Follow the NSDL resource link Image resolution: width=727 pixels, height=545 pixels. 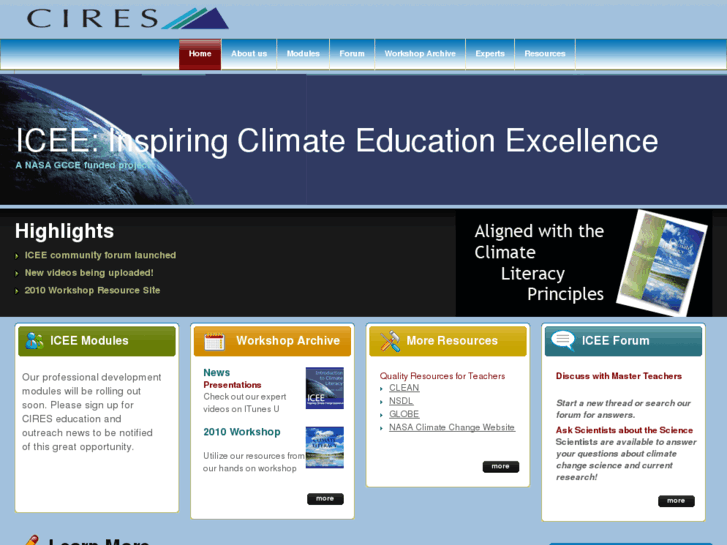pos(401,401)
